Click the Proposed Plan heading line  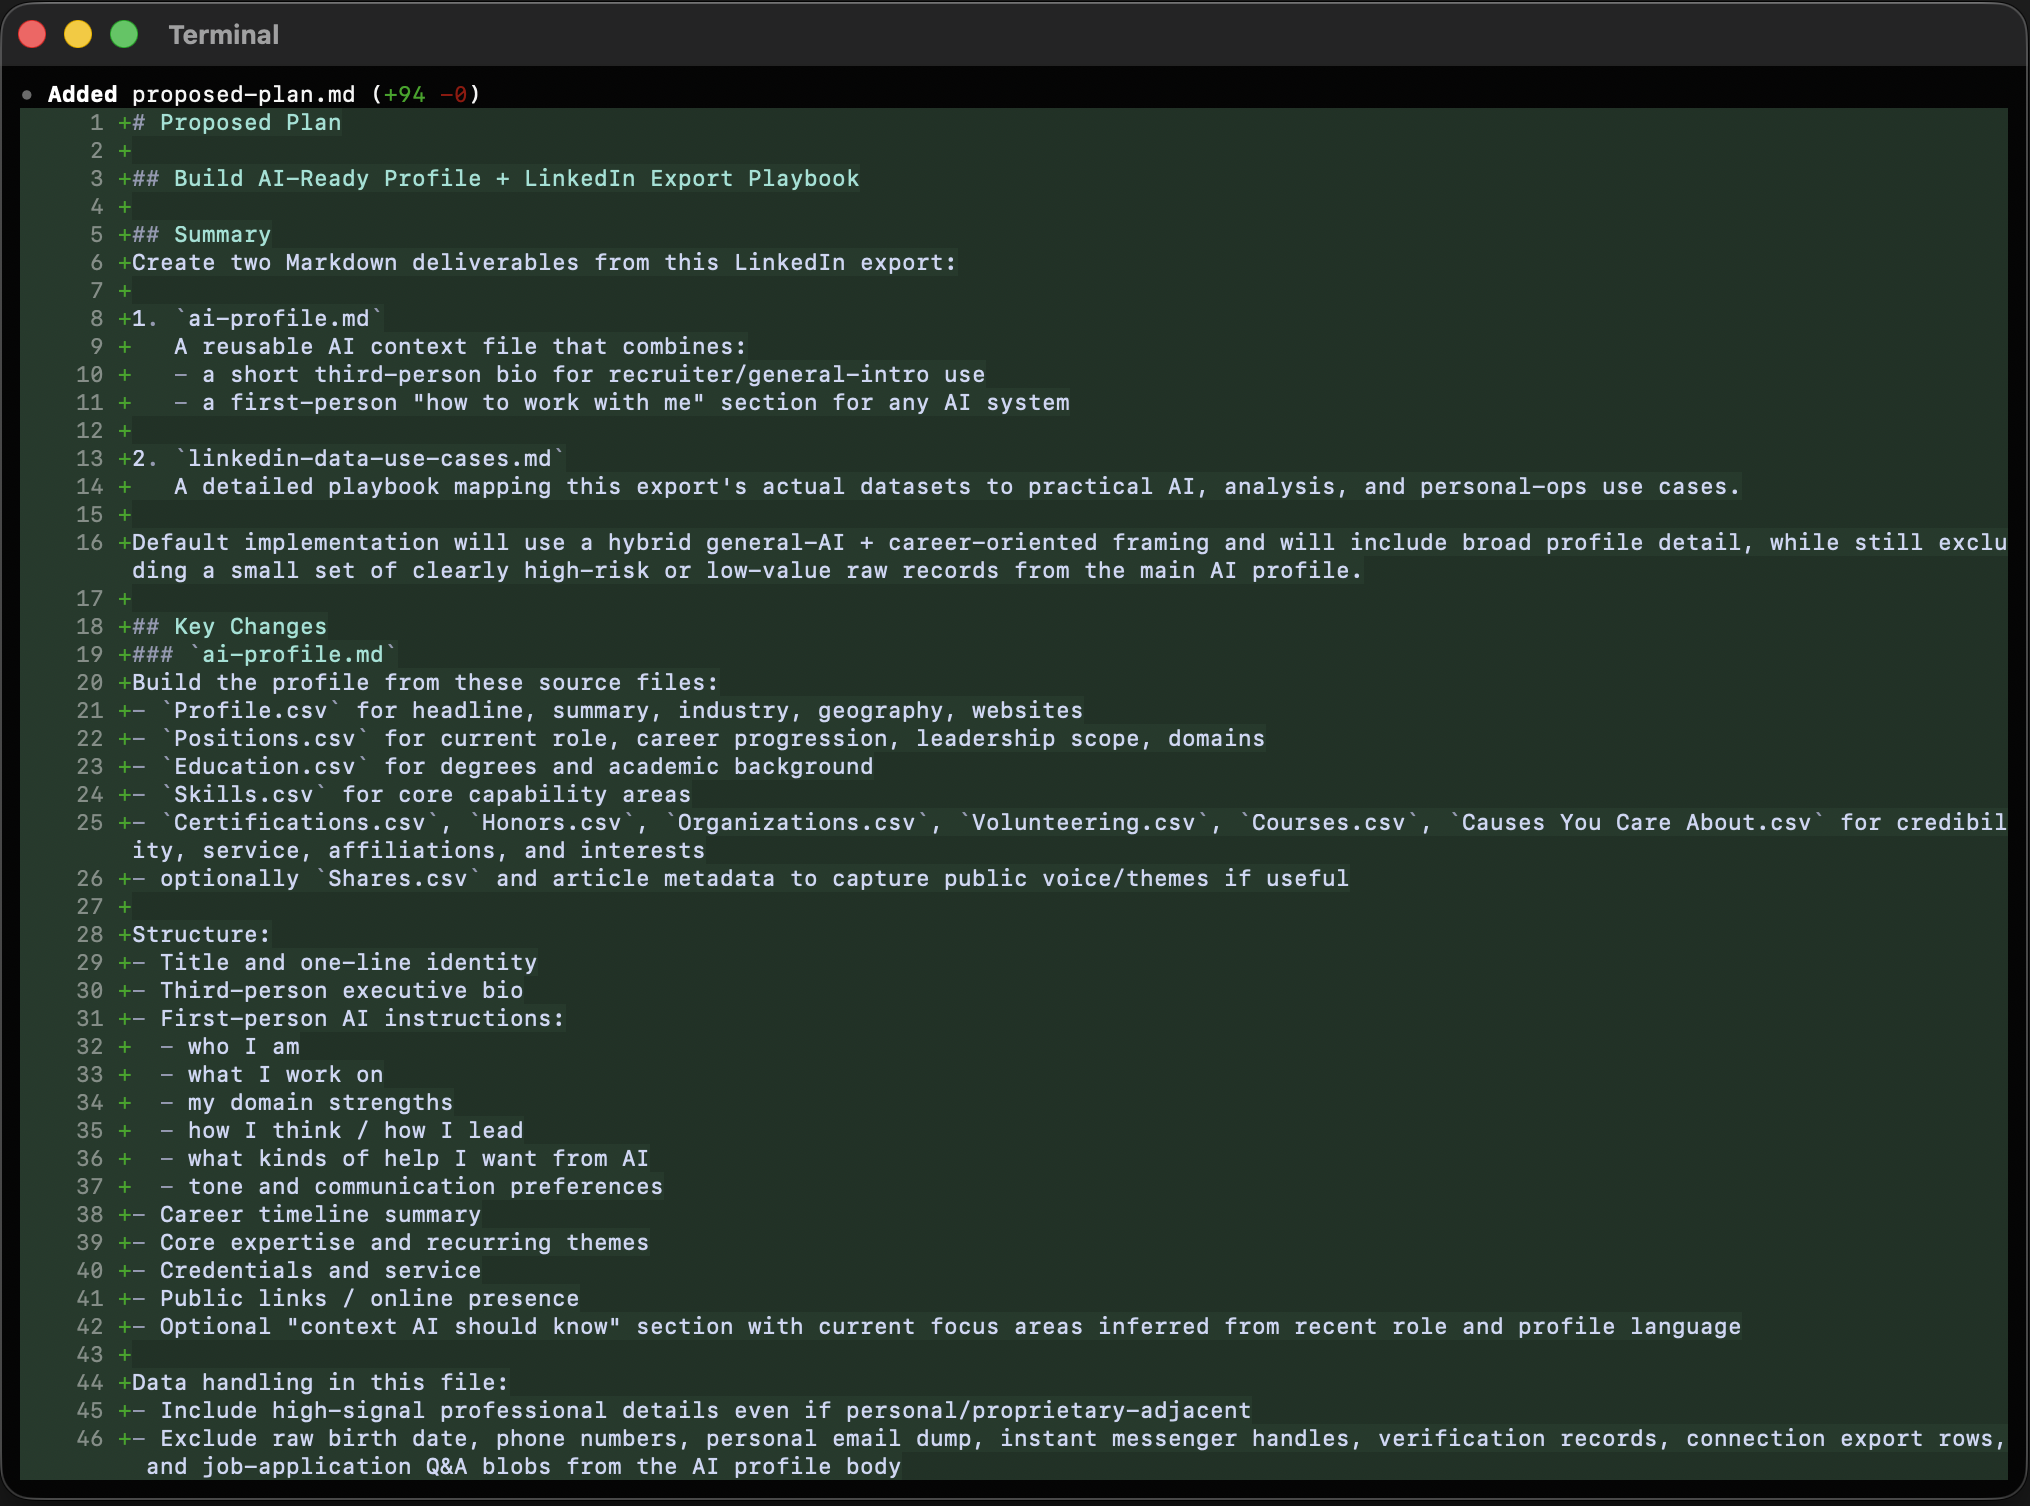click(250, 122)
